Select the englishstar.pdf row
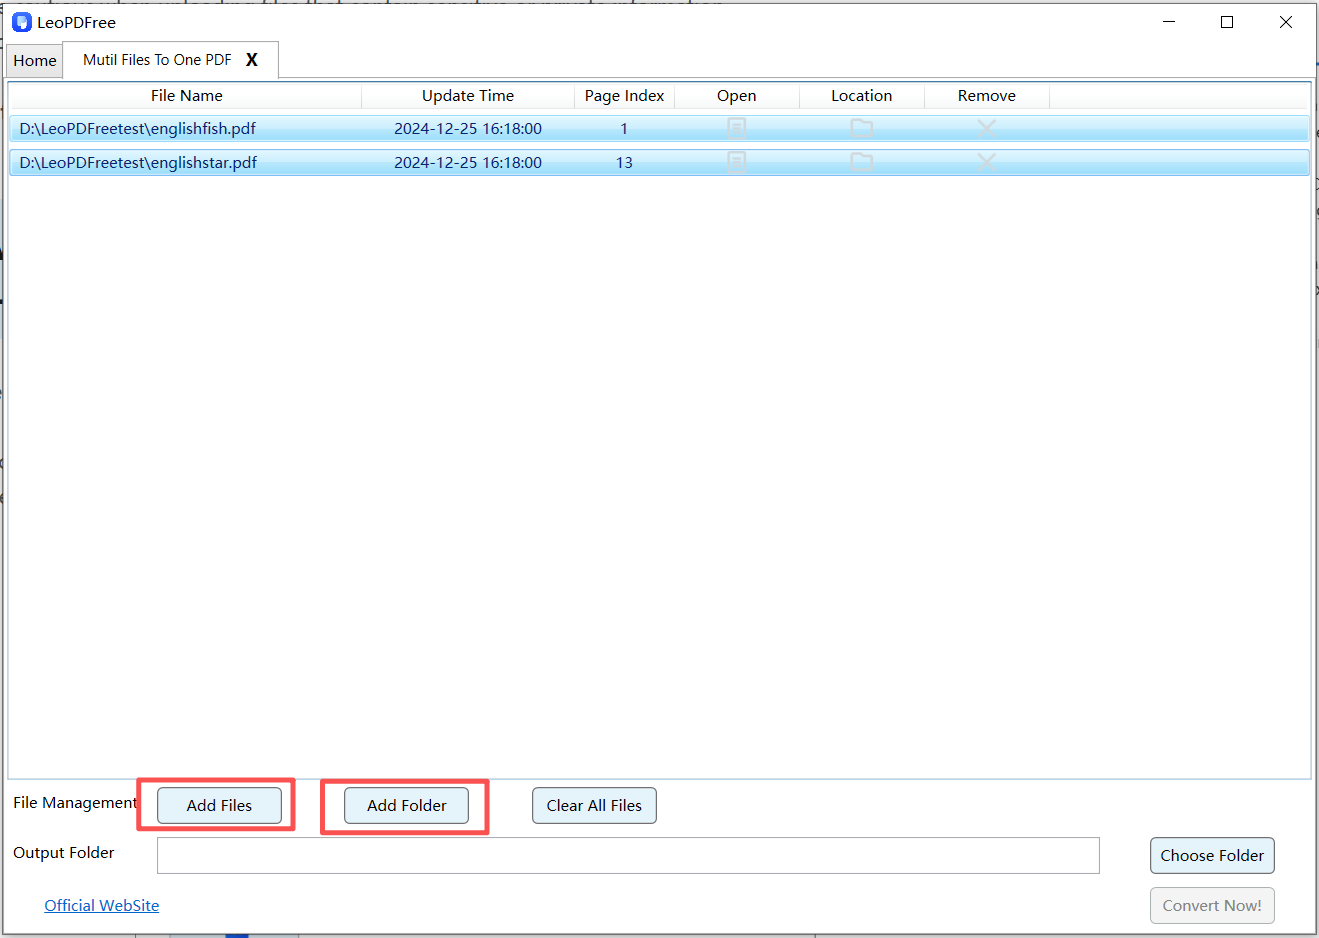This screenshot has width=1319, height=938. 300,162
